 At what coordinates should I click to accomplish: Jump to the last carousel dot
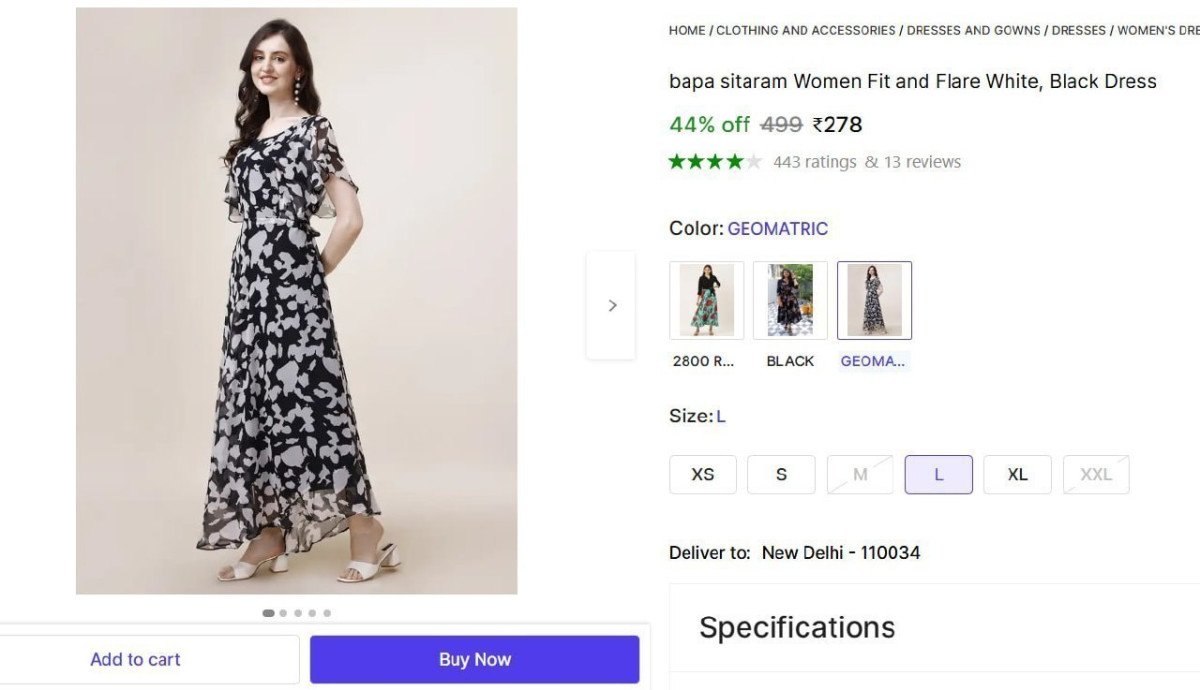point(327,613)
